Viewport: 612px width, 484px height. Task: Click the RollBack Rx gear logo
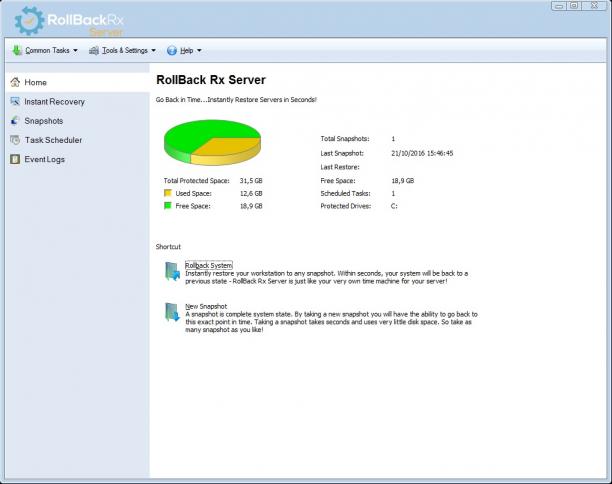[29, 21]
